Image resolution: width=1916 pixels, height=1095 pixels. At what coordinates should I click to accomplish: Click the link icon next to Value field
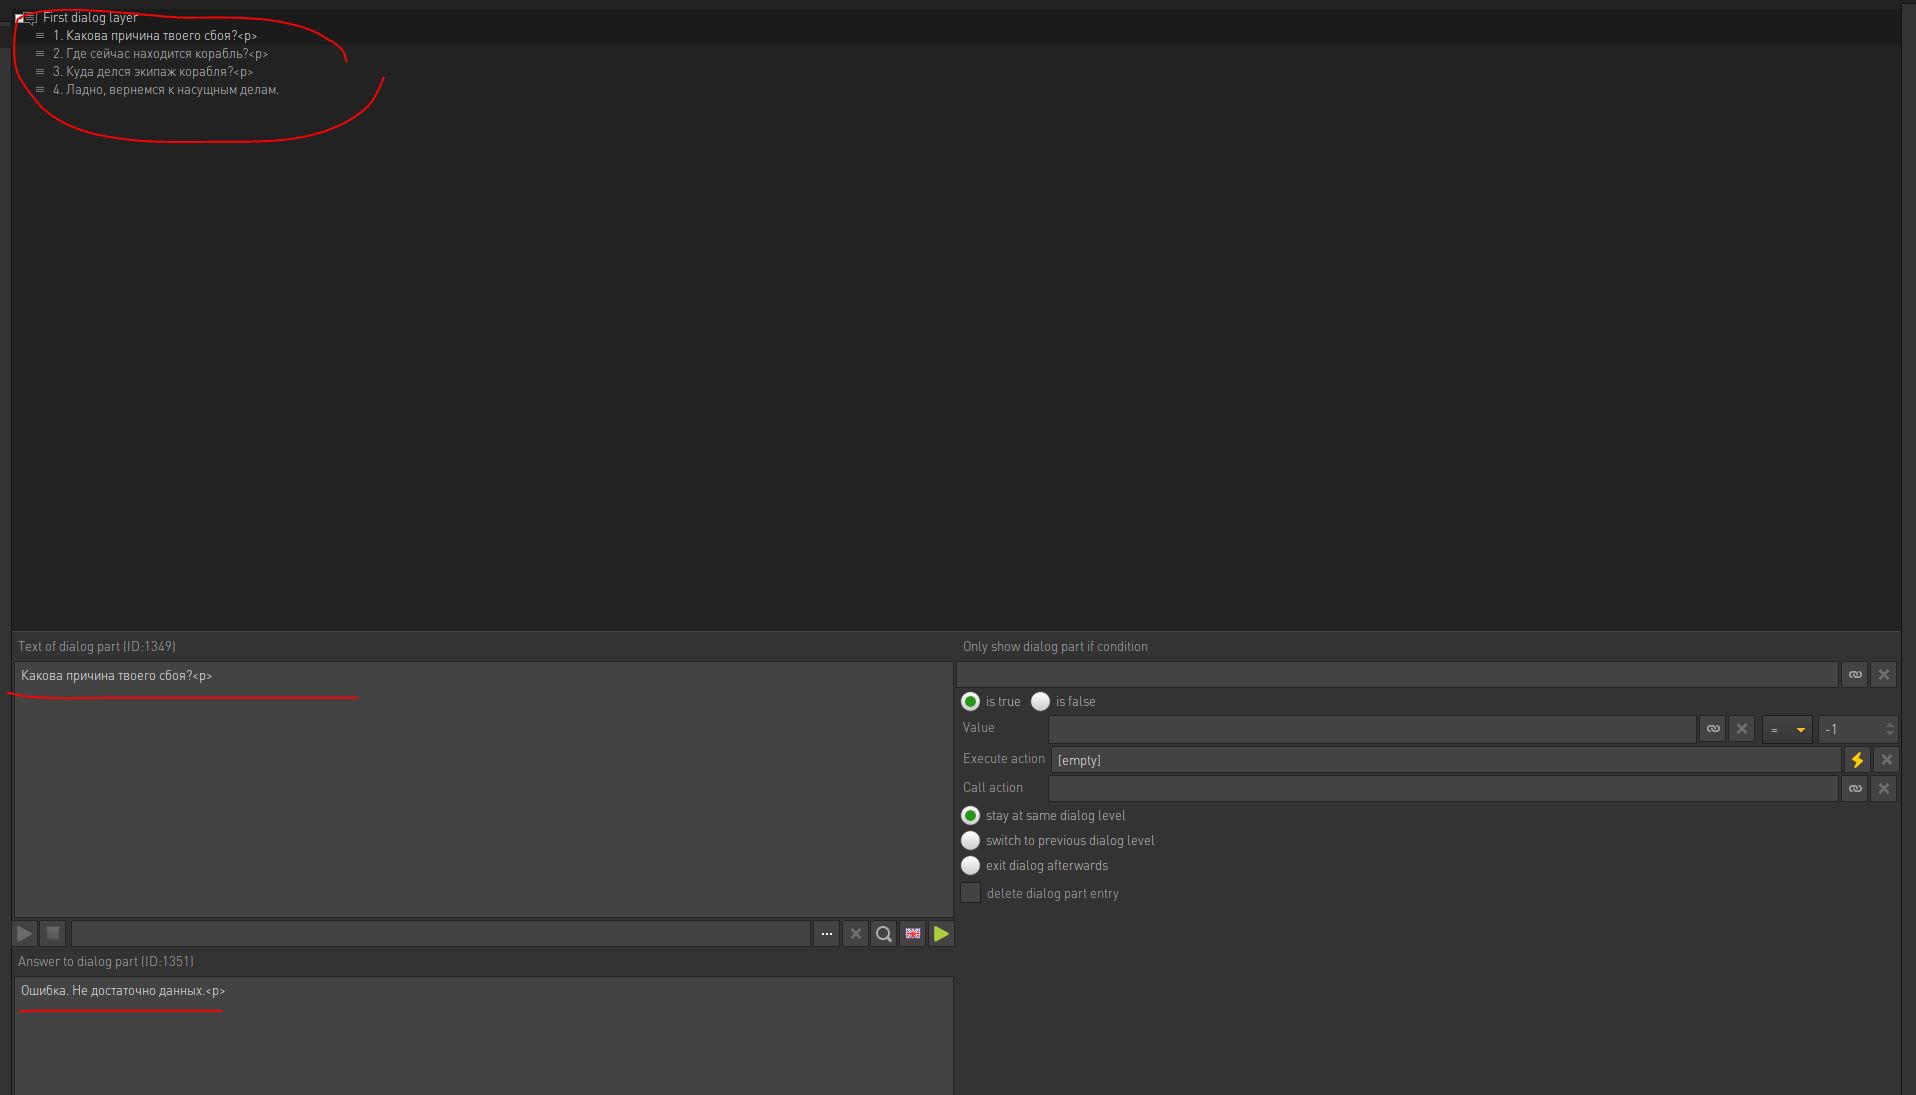pyautogui.click(x=1713, y=729)
